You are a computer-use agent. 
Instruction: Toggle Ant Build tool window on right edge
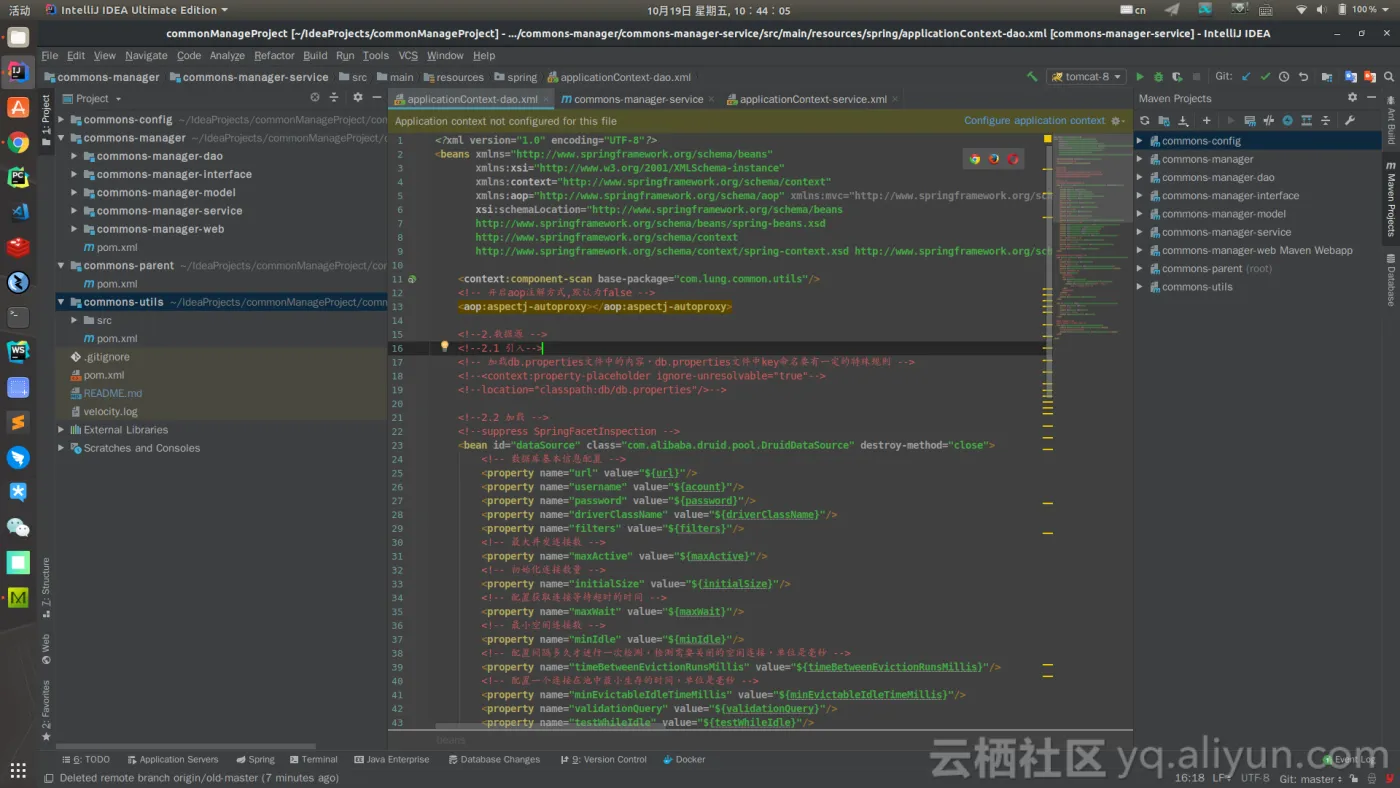click(x=1390, y=119)
